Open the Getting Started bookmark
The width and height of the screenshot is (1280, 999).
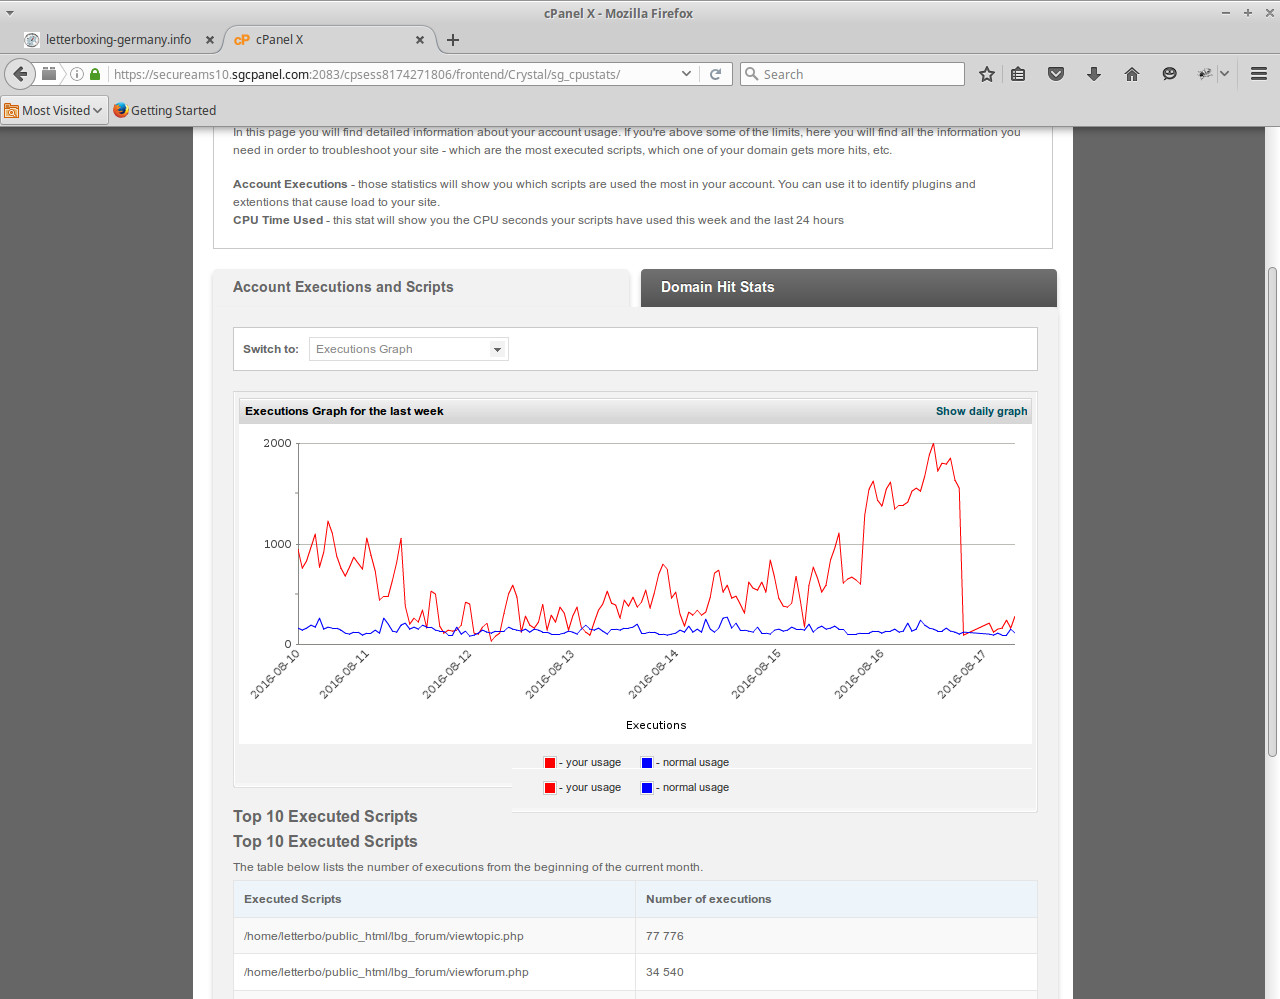165,110
